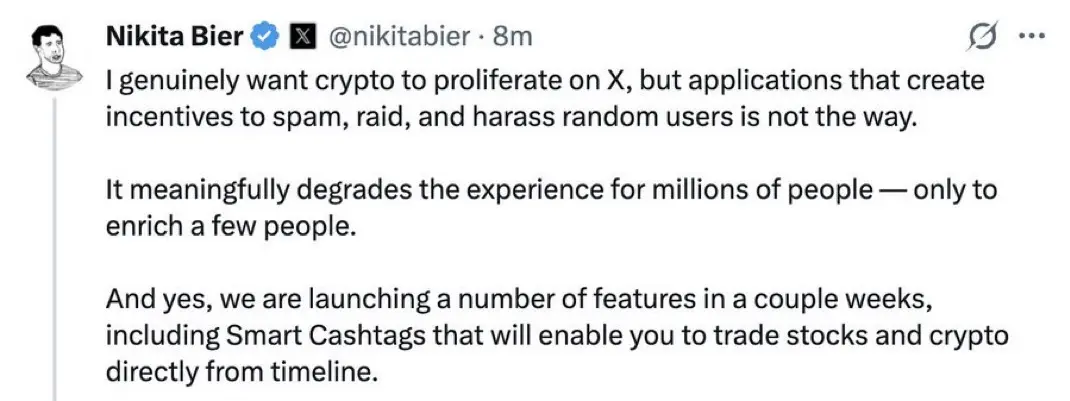Click the Grok explain-post icon
The height and width of the screenshot is (401, 1070).
(x=982, y=37)
